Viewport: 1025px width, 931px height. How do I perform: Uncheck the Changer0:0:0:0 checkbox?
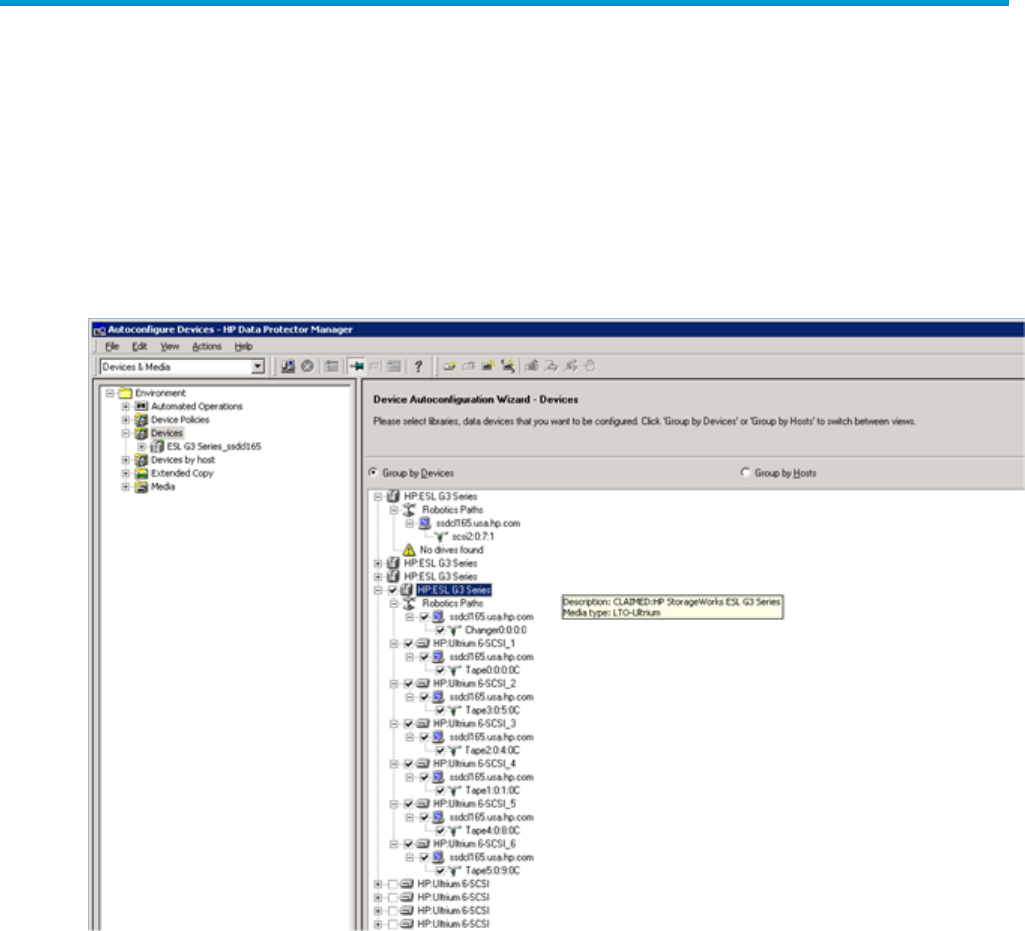[441, 631]
